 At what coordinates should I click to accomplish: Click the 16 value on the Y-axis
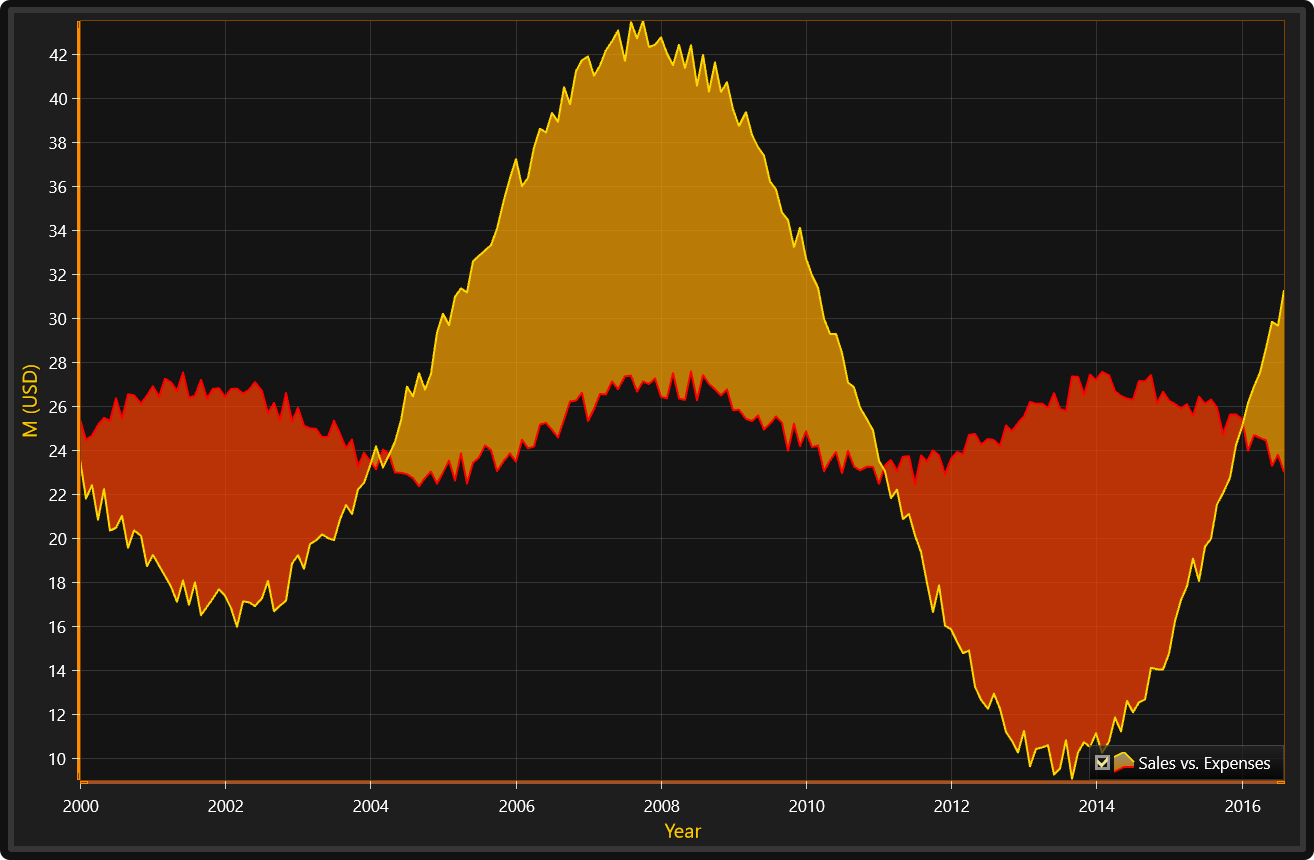pos(58,627)
